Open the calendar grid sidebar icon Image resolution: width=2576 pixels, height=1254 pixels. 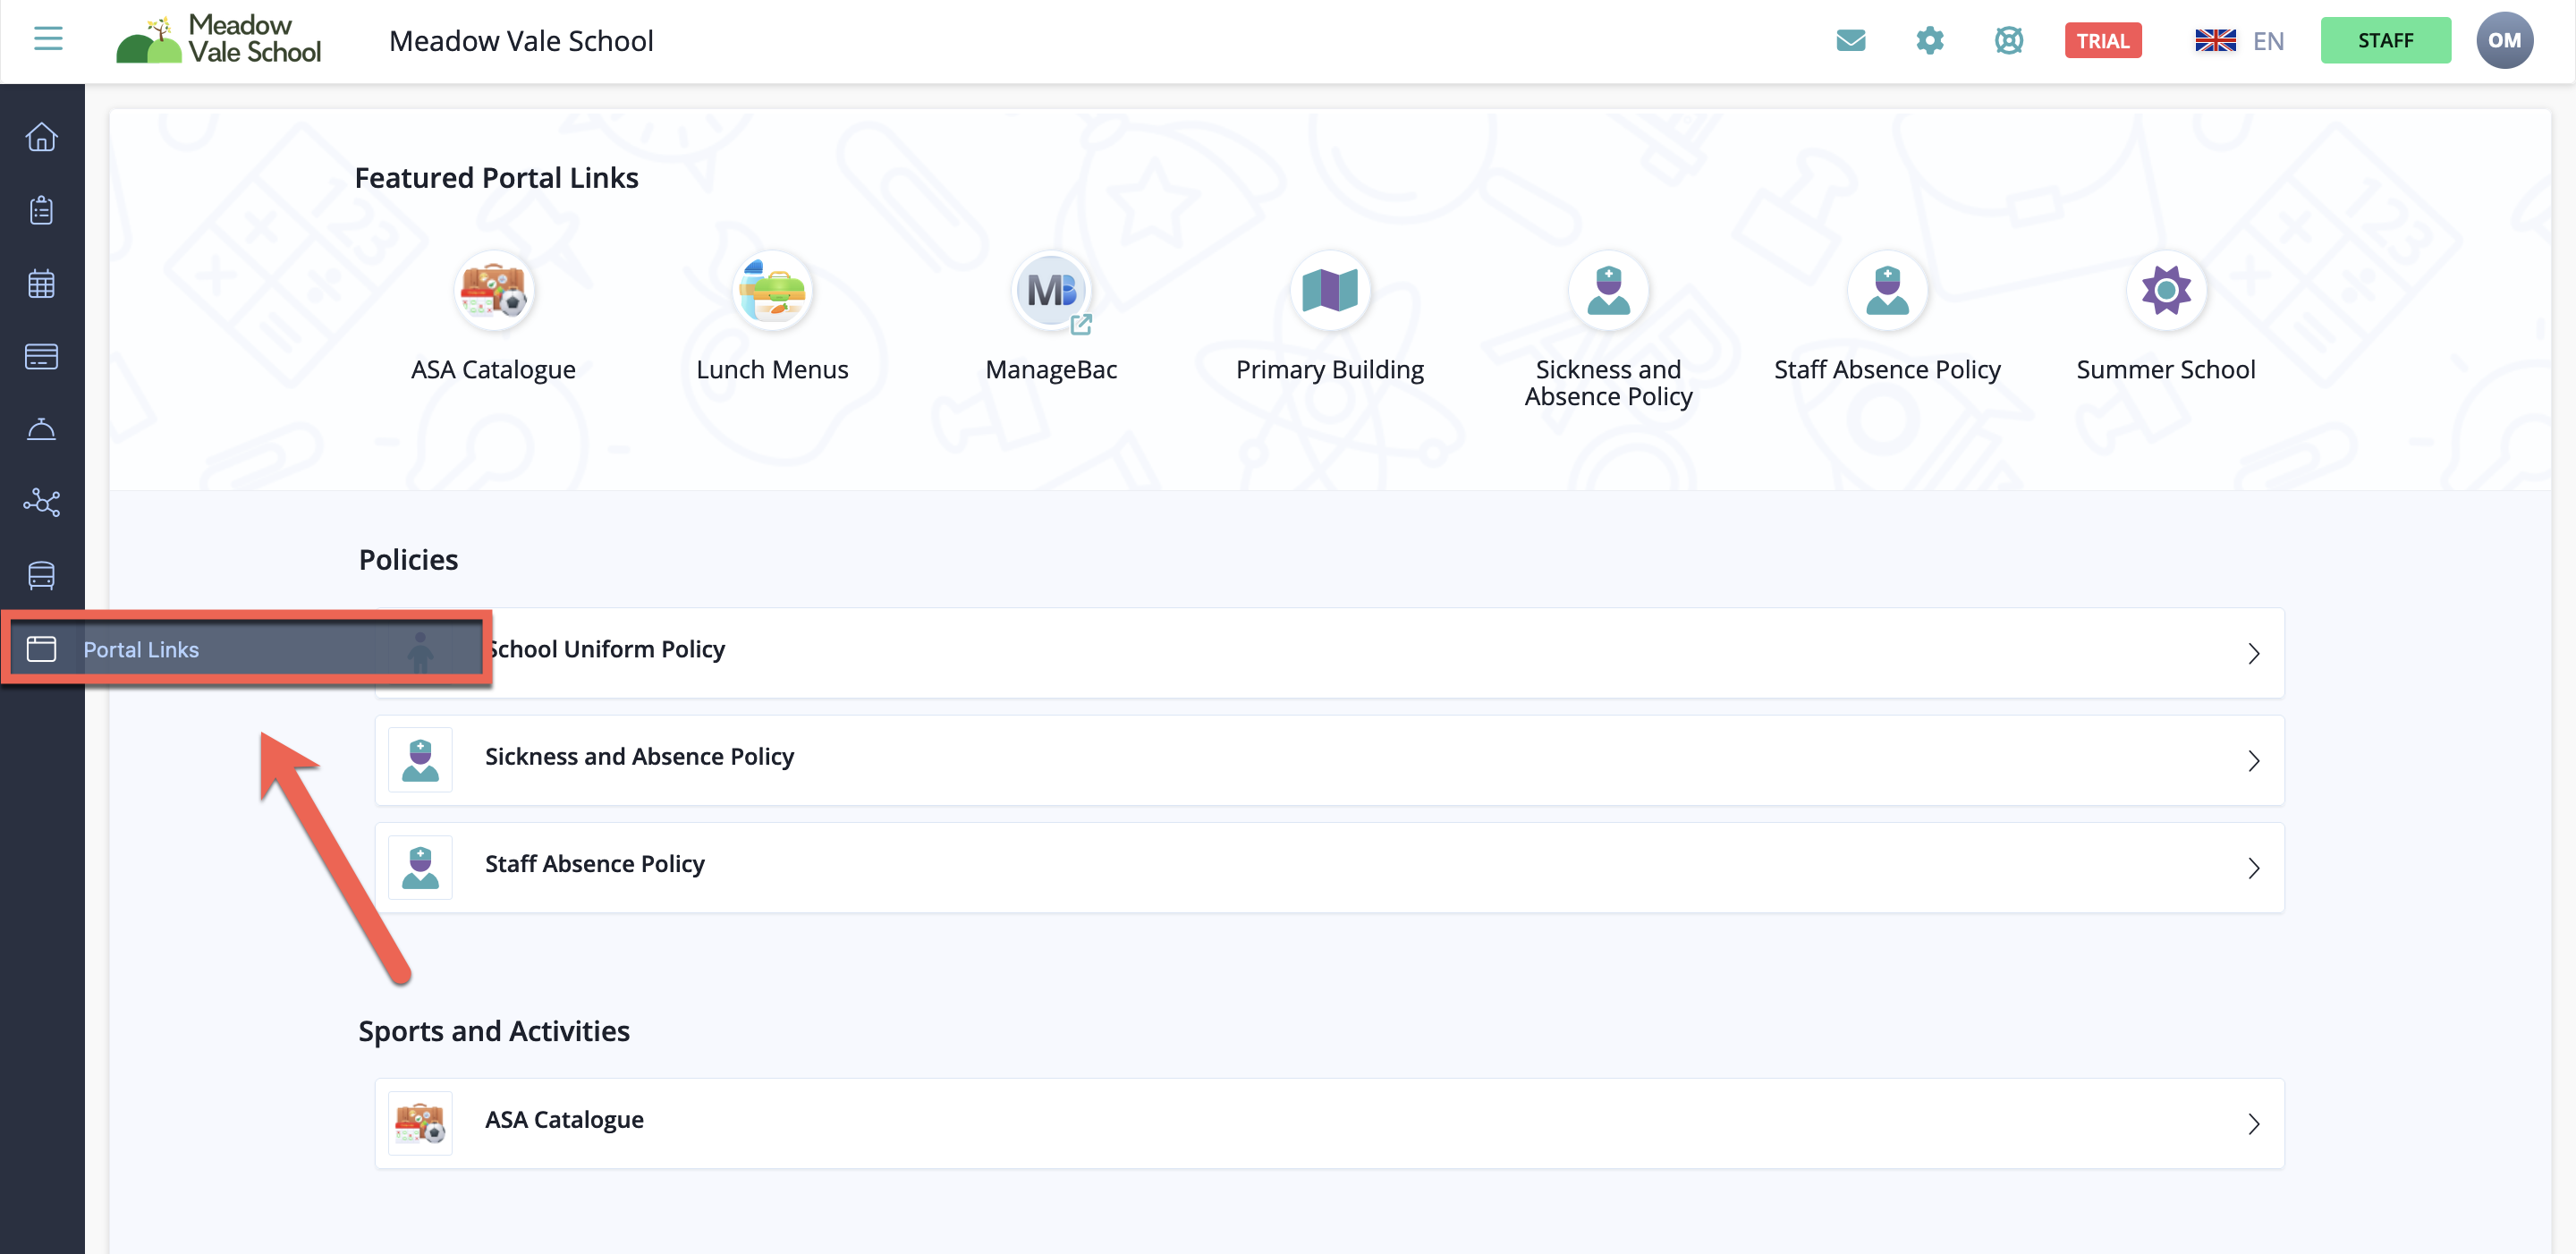coord(41,284)
